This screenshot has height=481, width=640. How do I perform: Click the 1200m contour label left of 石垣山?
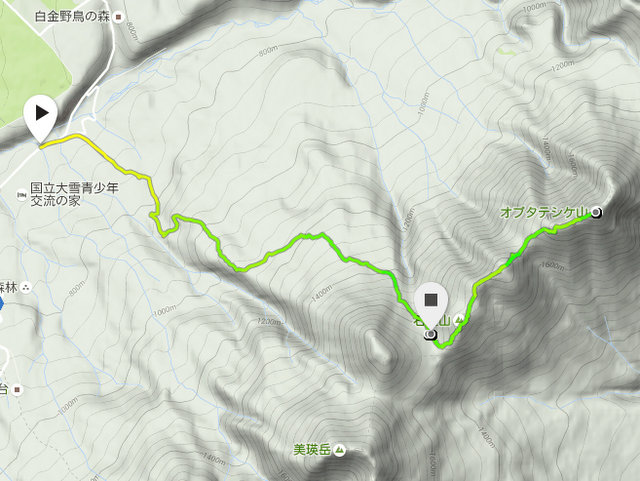point(270,321)
